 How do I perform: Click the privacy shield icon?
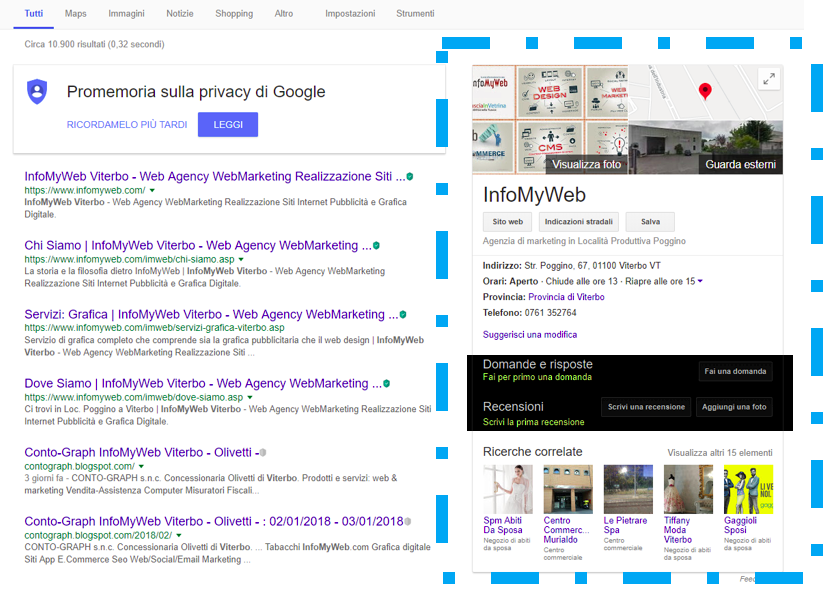[x=37, y=92]
